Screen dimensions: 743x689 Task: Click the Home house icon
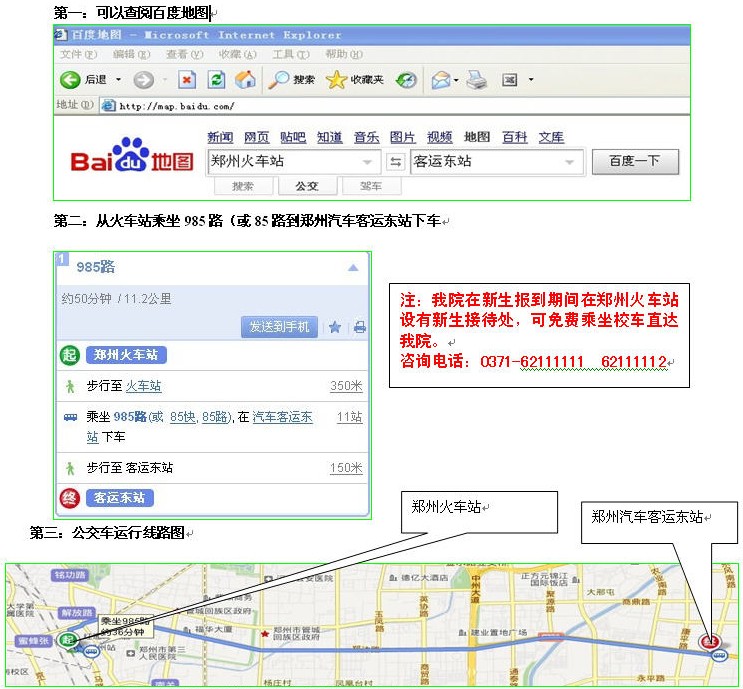point(245,80)
